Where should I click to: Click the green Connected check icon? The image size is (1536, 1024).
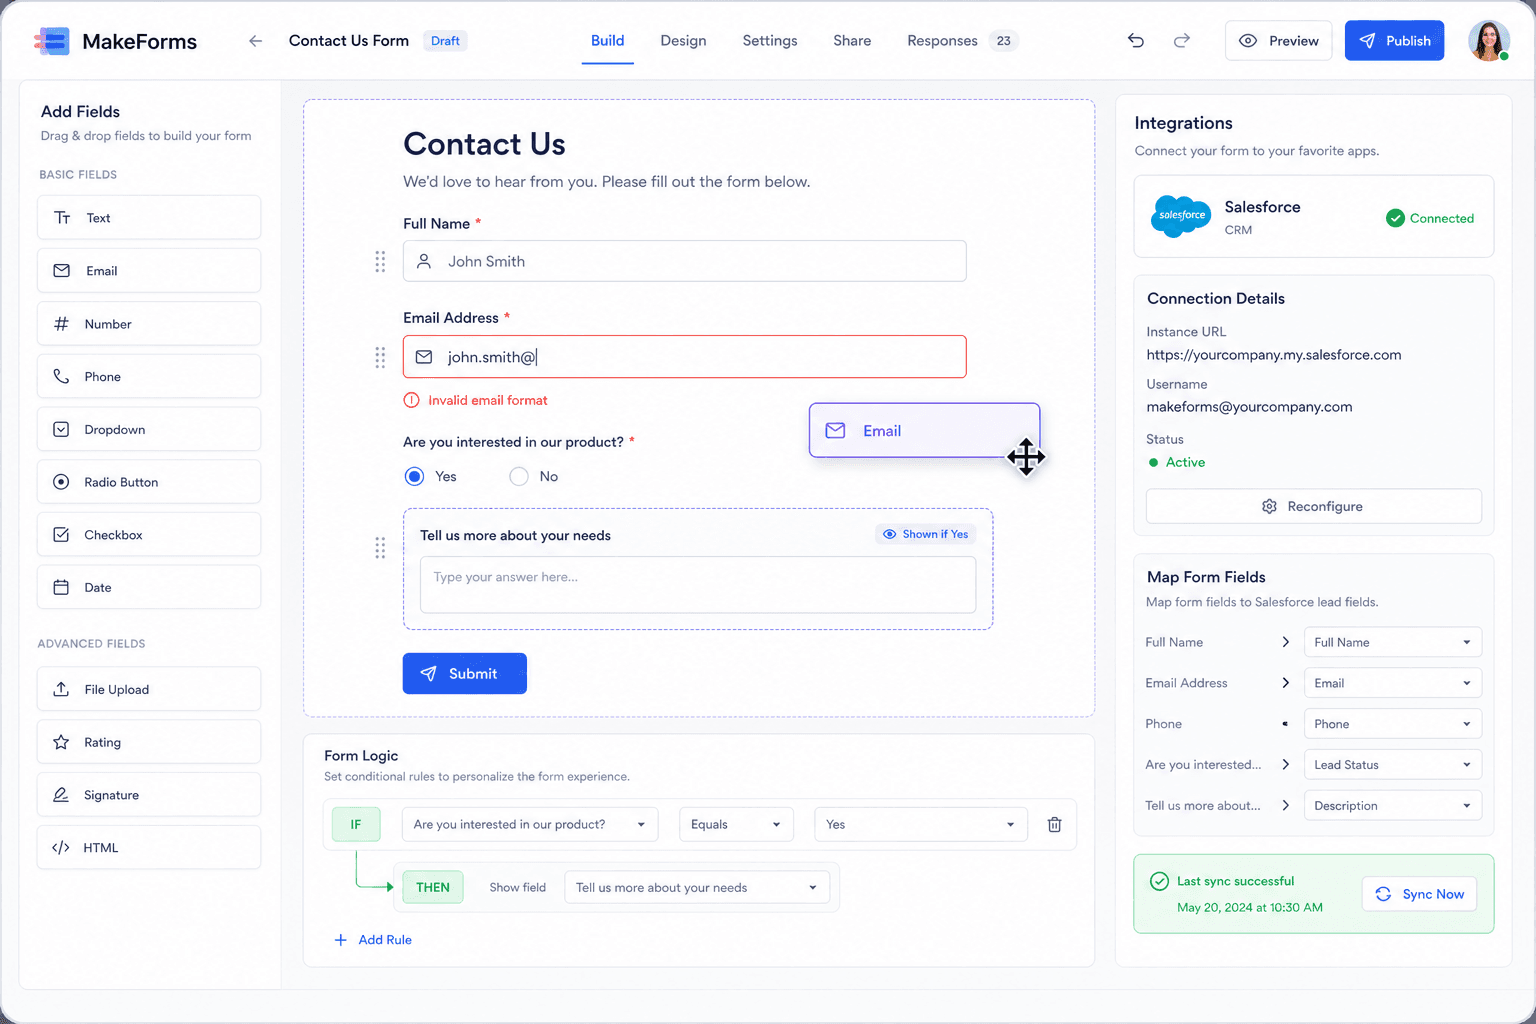1395,218
